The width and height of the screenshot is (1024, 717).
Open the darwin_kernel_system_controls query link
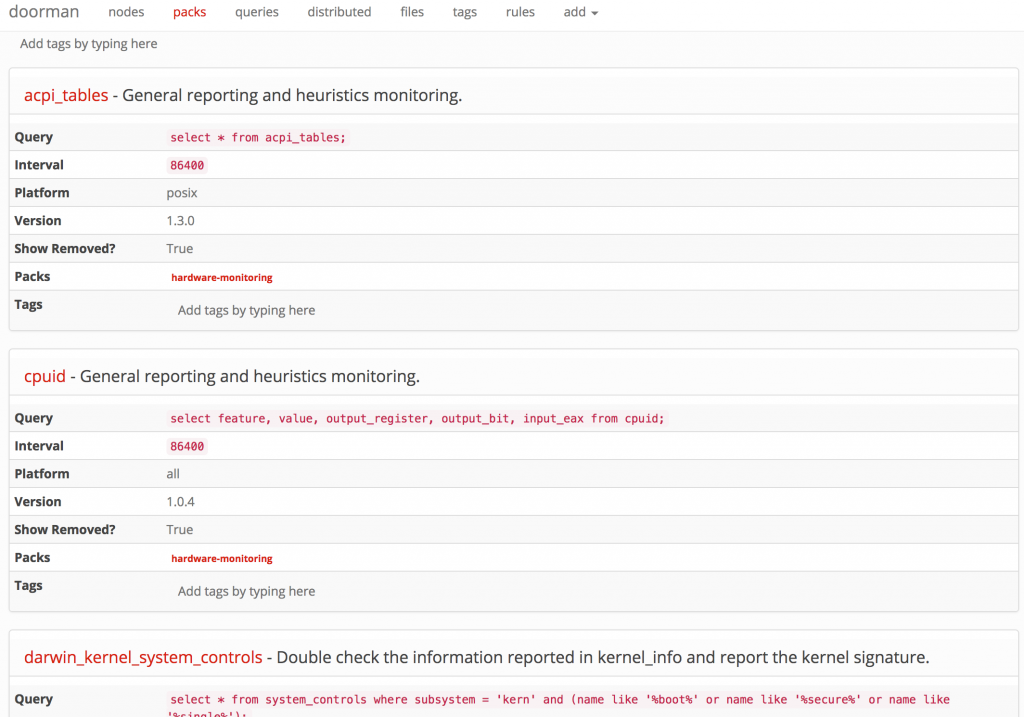point(143,658)
